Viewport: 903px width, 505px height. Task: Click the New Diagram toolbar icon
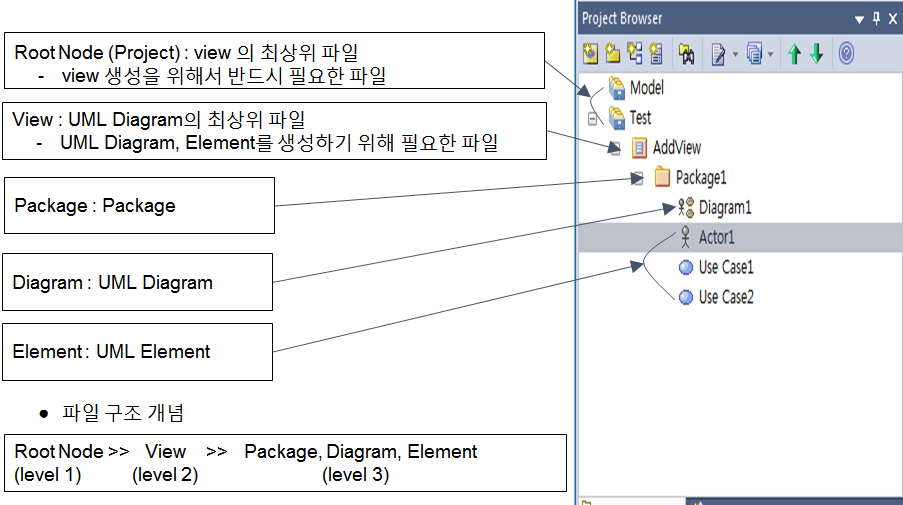click(x=635, y=54)
